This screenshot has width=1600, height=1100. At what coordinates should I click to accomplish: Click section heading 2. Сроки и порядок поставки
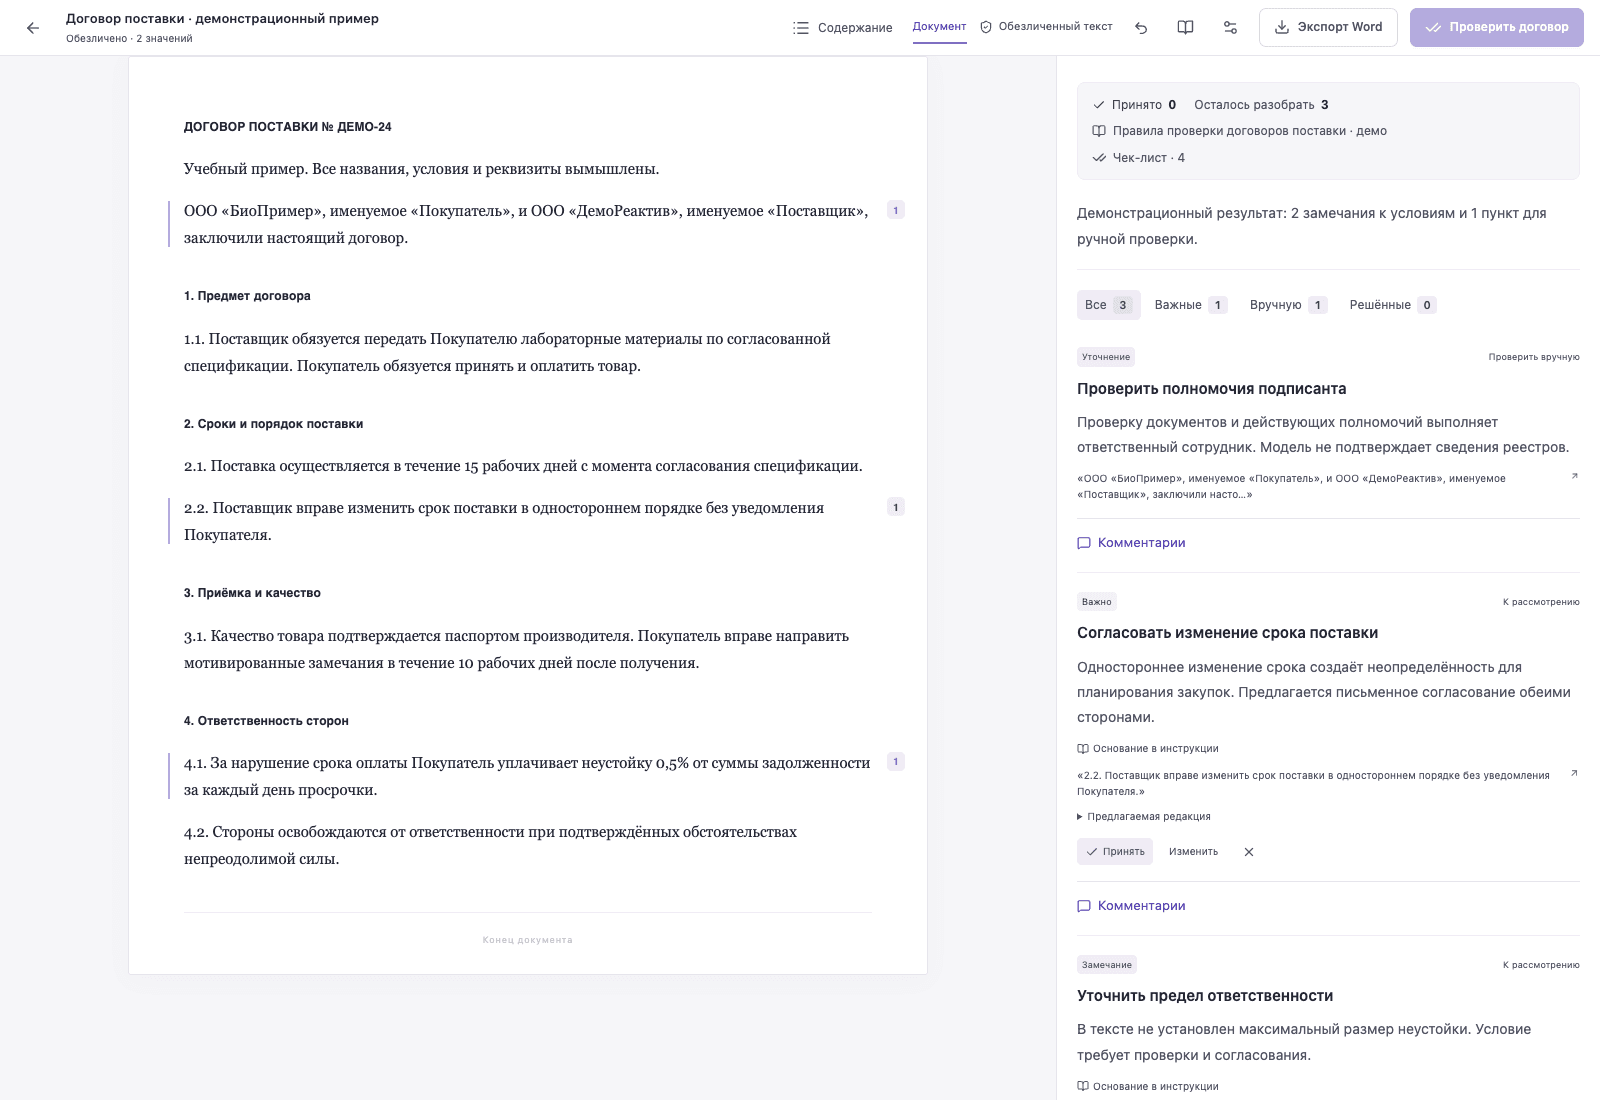[273, 424]
